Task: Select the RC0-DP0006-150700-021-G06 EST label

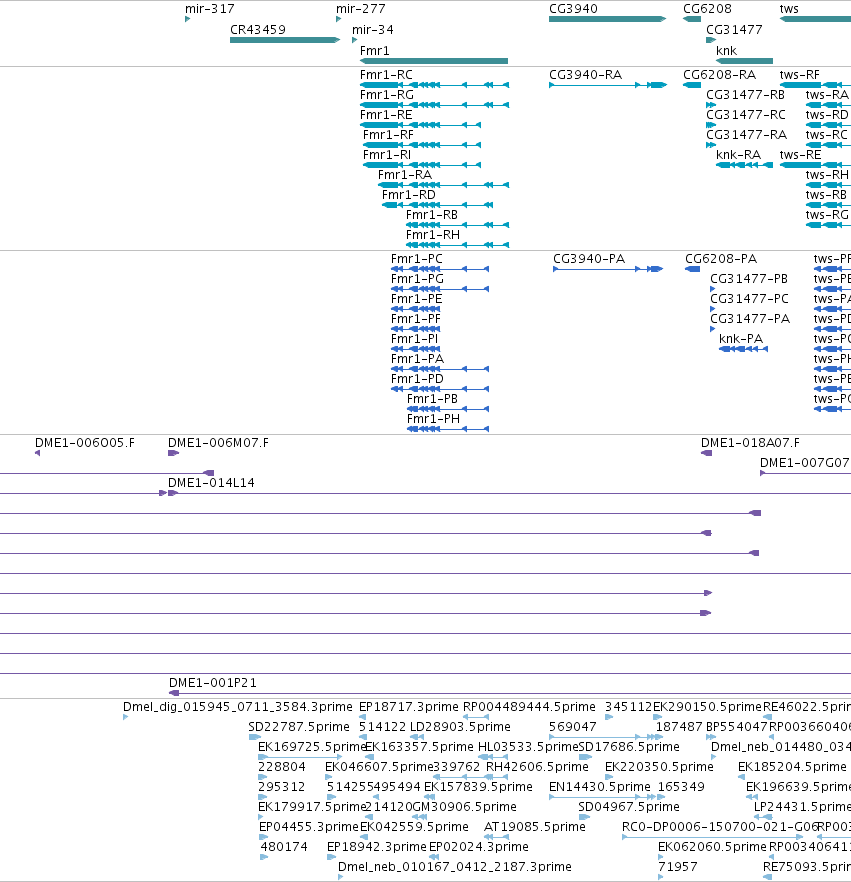Action: [x=720, y=827]
